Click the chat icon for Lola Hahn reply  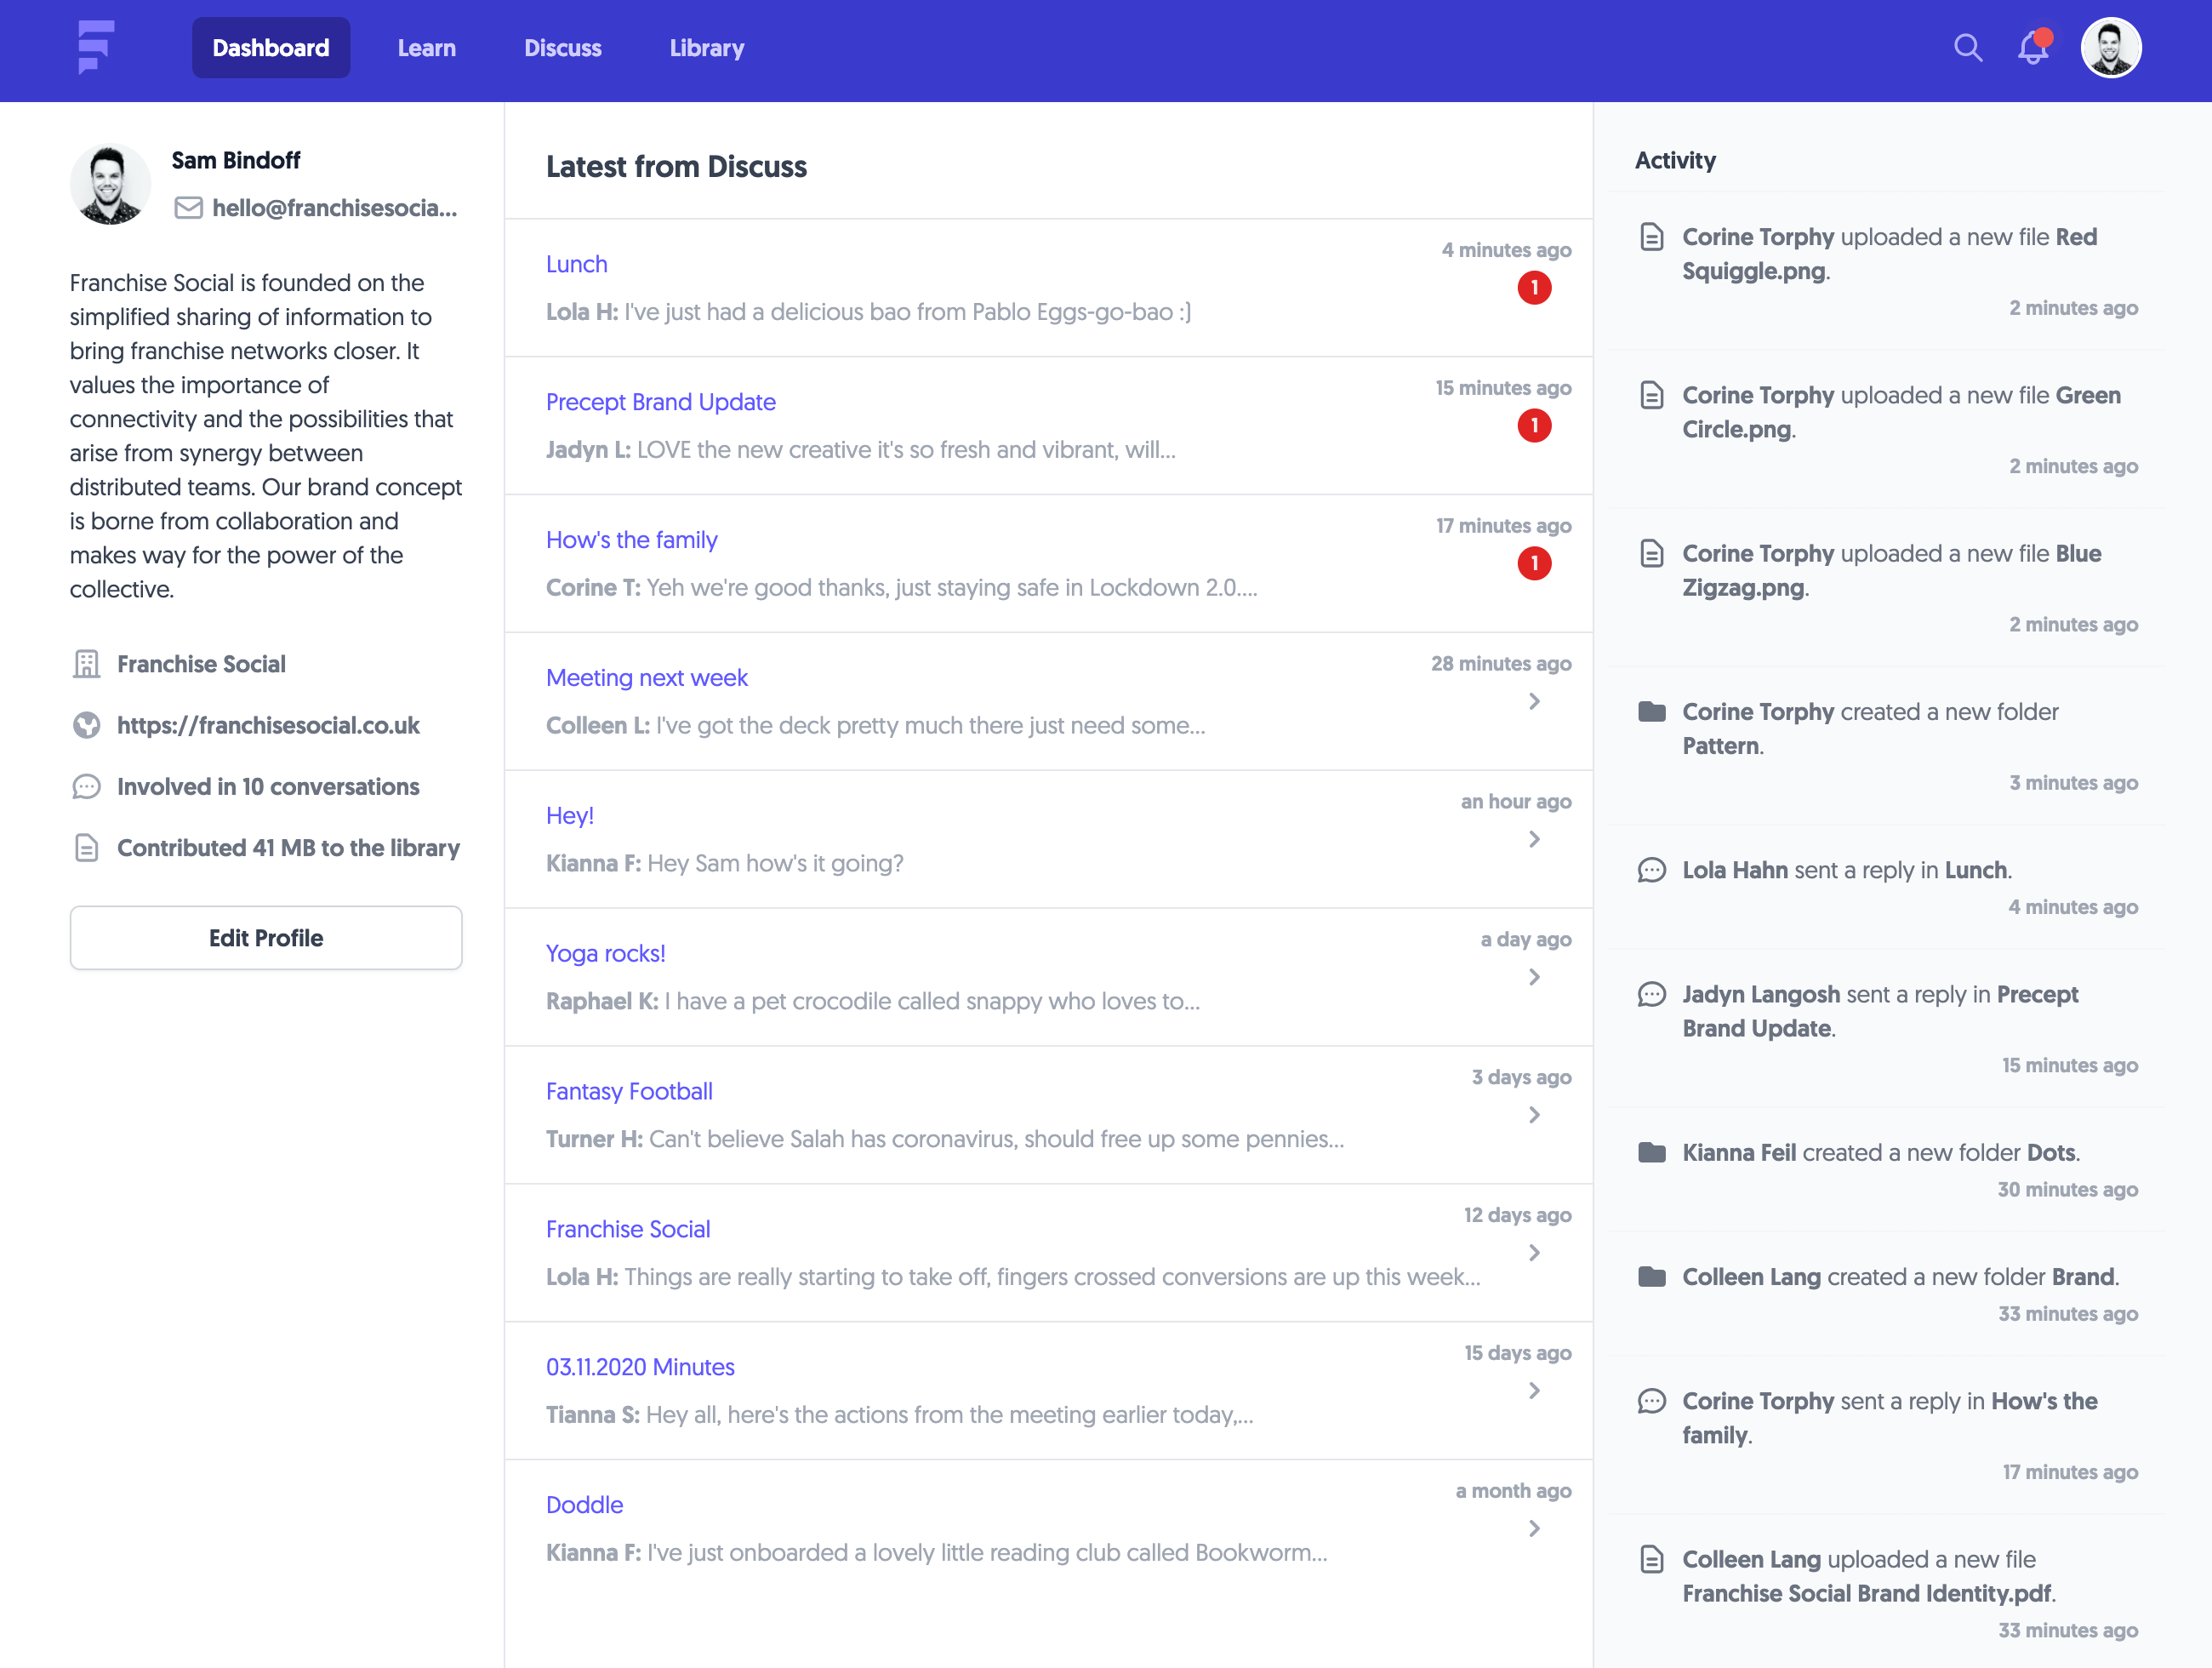point(1652,870)
